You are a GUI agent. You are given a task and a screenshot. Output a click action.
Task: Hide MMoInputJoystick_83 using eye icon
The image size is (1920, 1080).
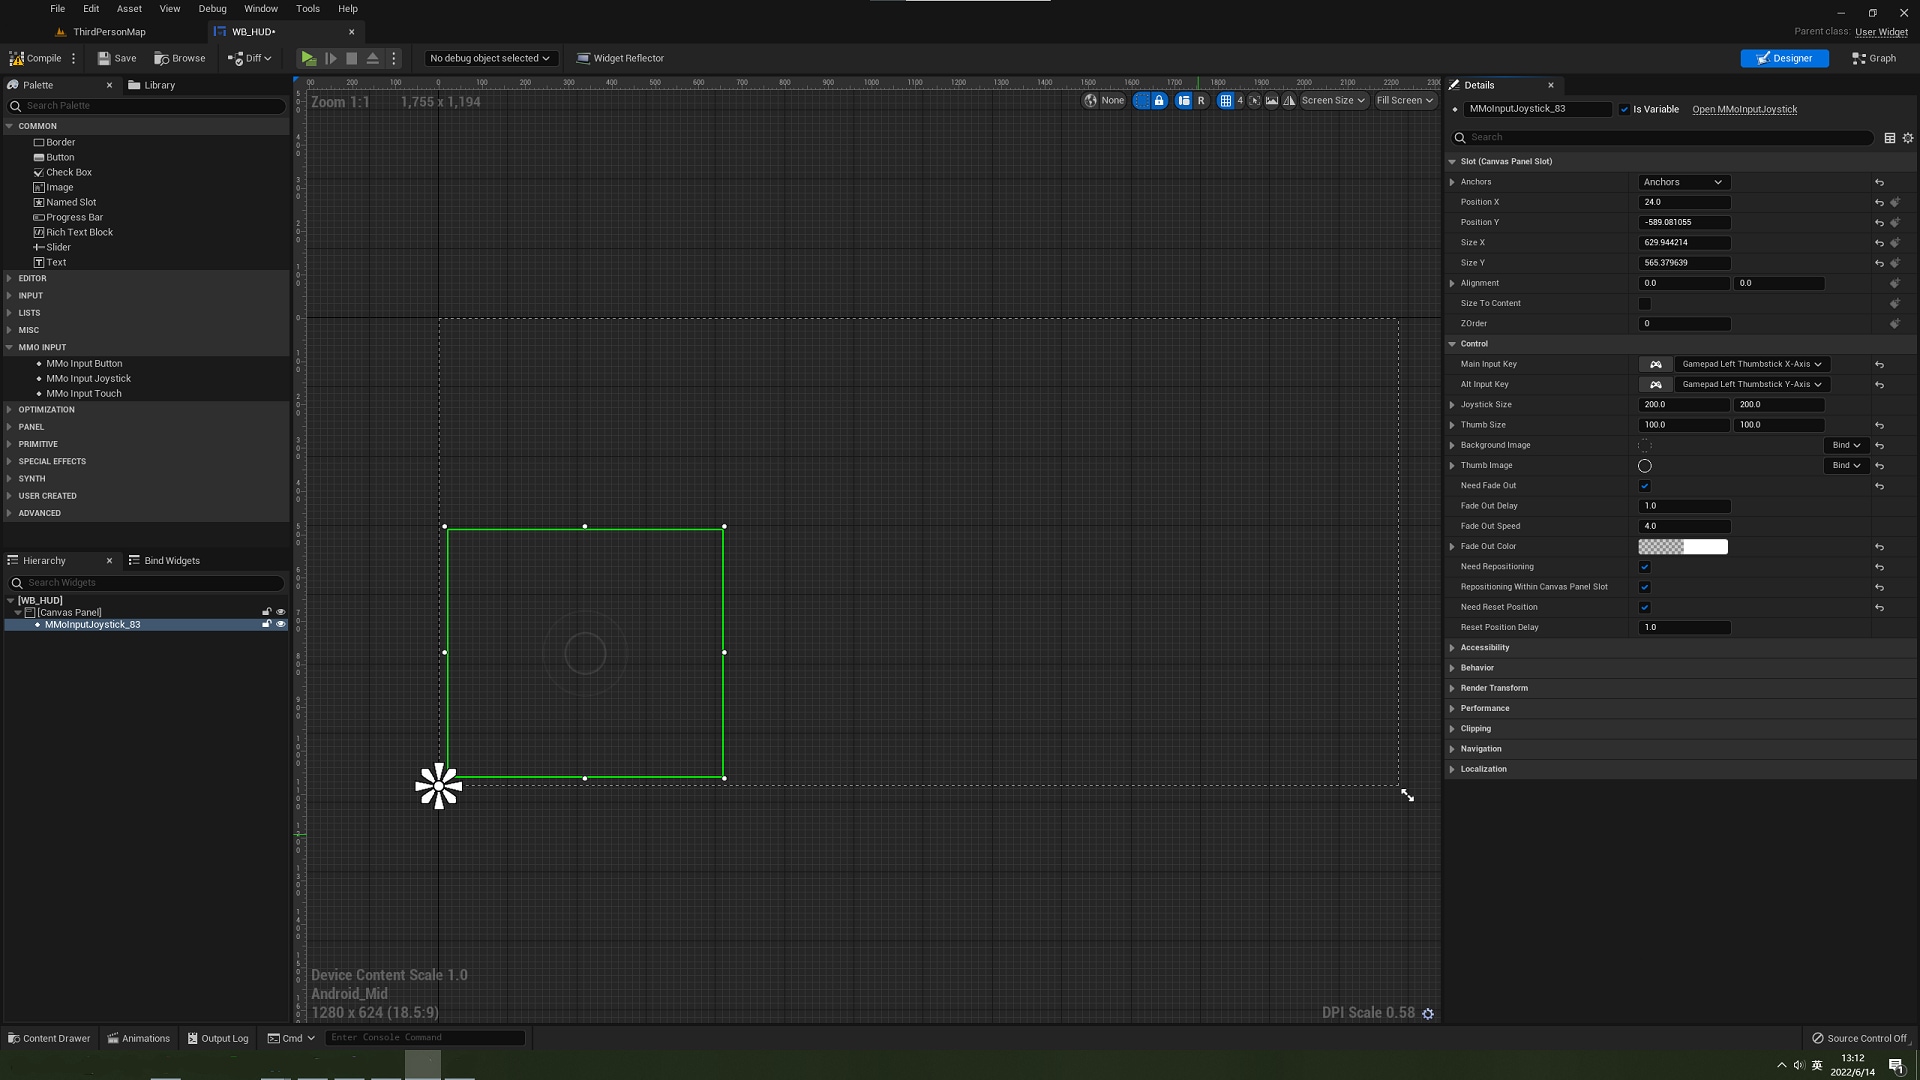pyautogui.click(x=281, y=624)
